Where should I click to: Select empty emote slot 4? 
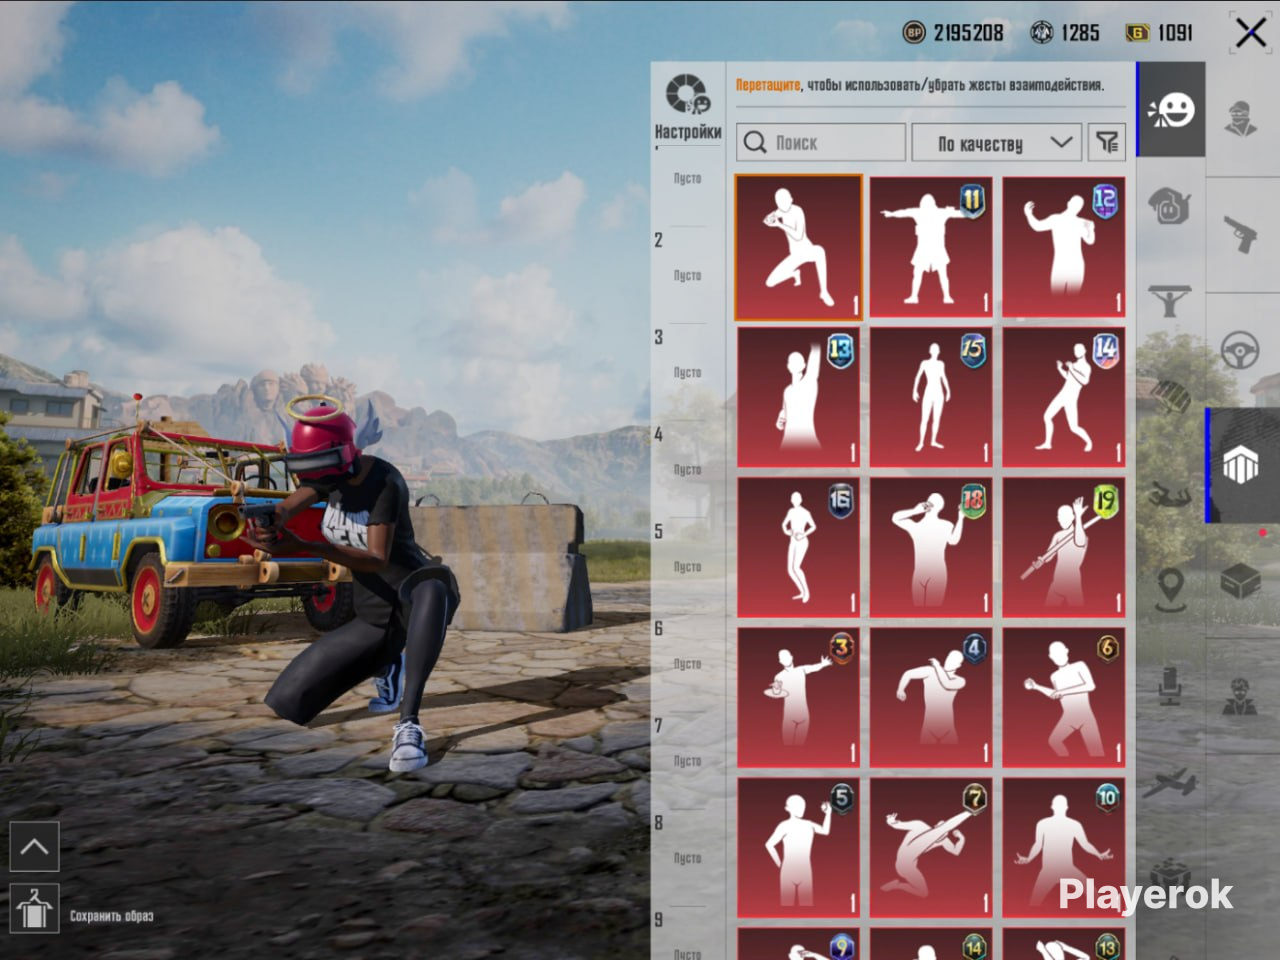687,469
